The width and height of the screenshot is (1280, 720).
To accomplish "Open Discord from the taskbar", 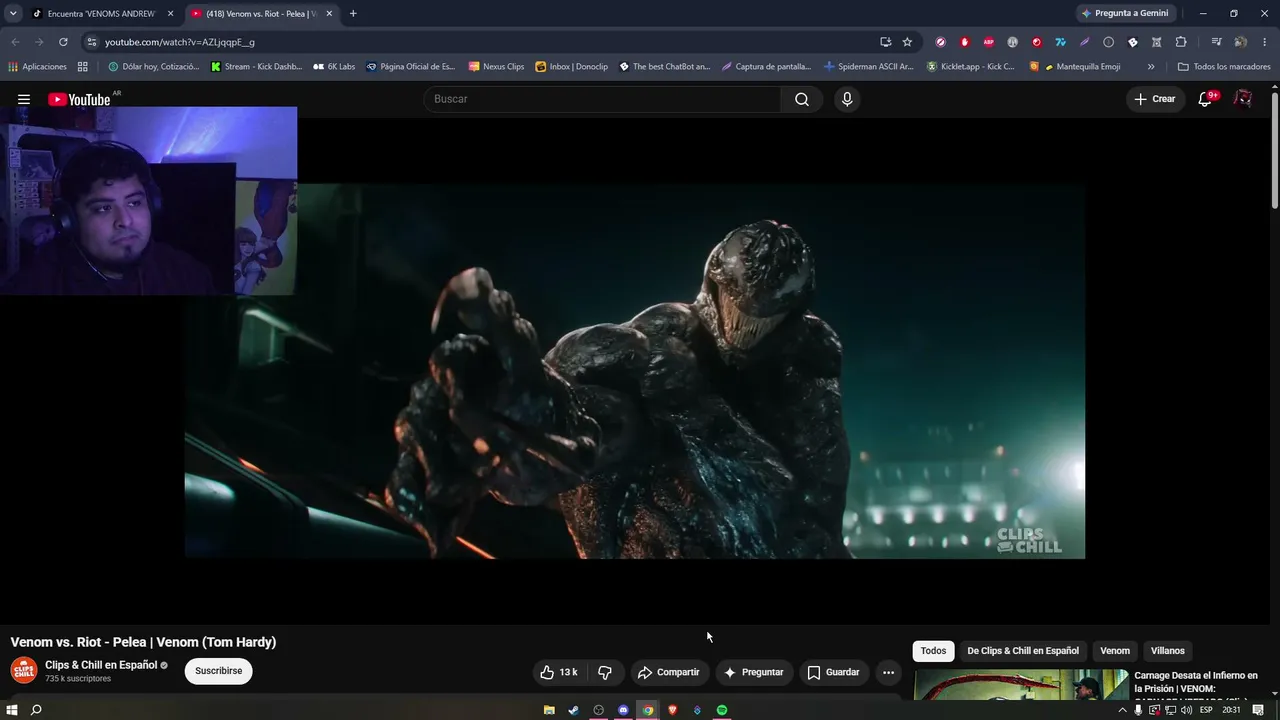I will click(623, 710).
